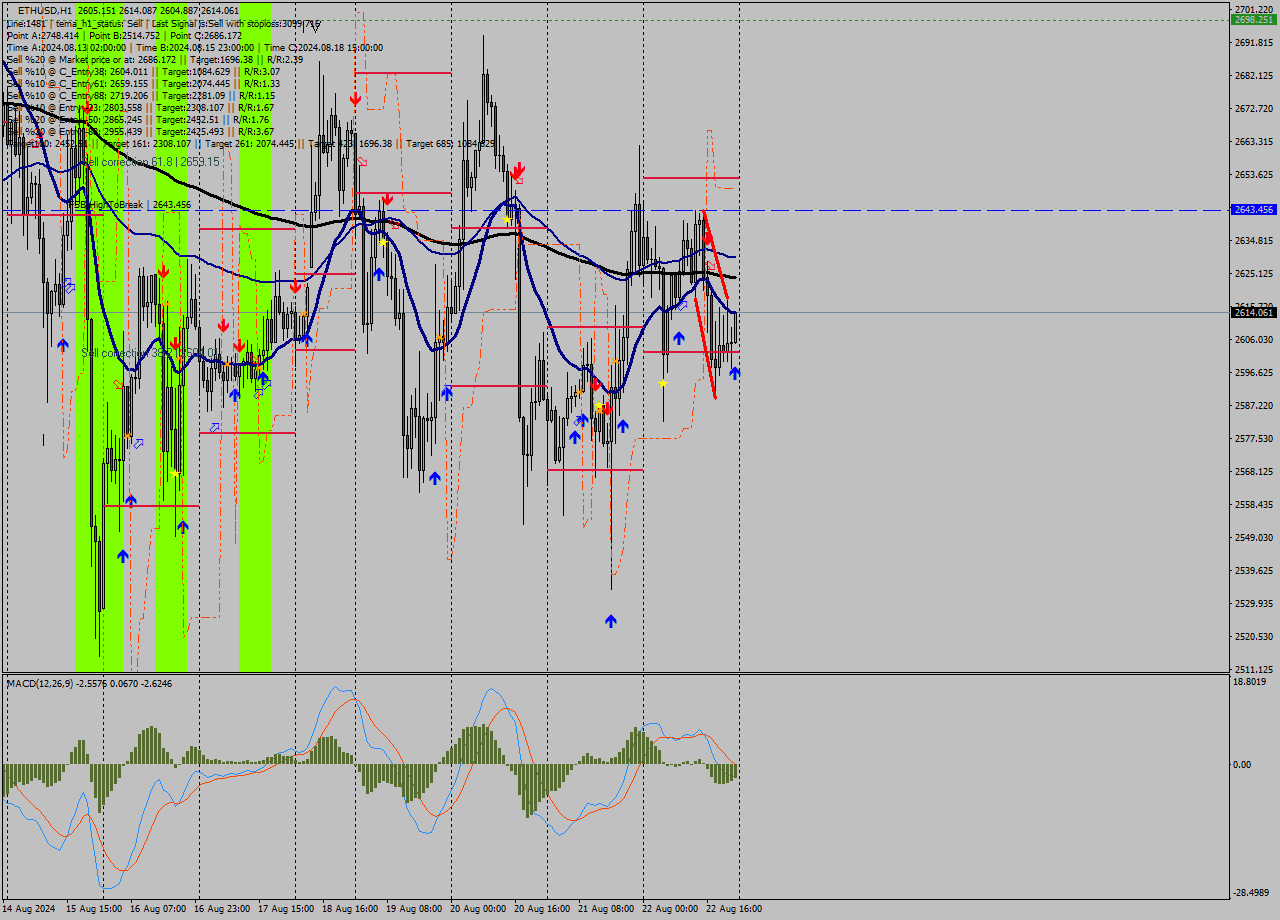Click the 19 Aug 08:00 time label
The width and height of the screenshot is (1280, 920).
[414, 909]
